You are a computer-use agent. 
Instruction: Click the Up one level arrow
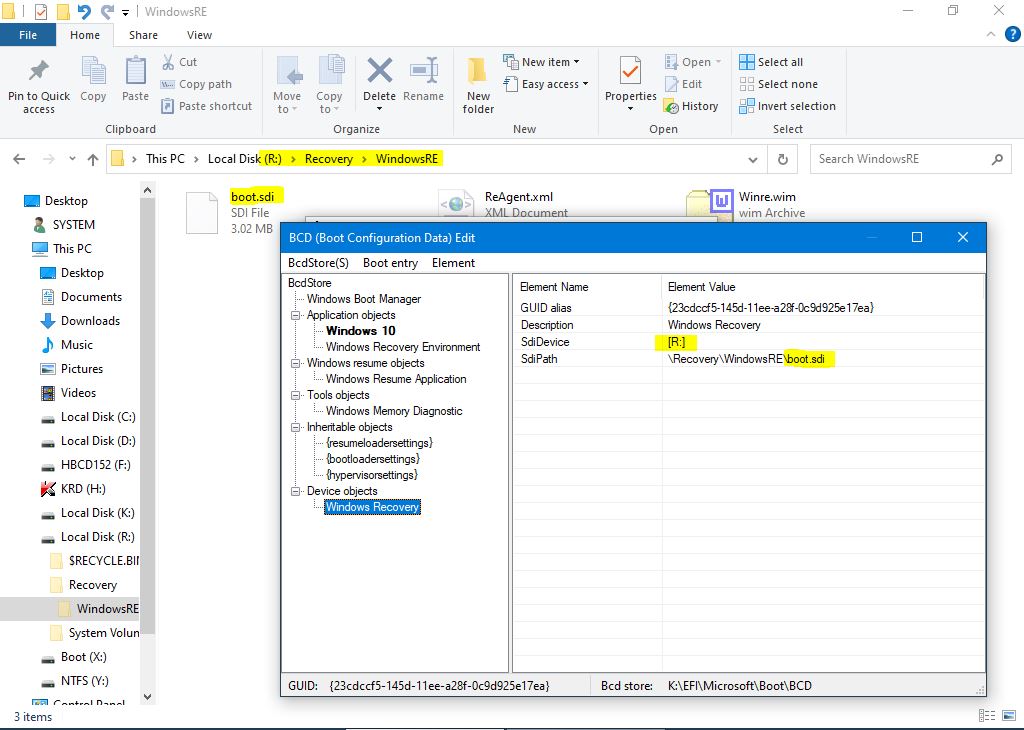pos(93,159)
